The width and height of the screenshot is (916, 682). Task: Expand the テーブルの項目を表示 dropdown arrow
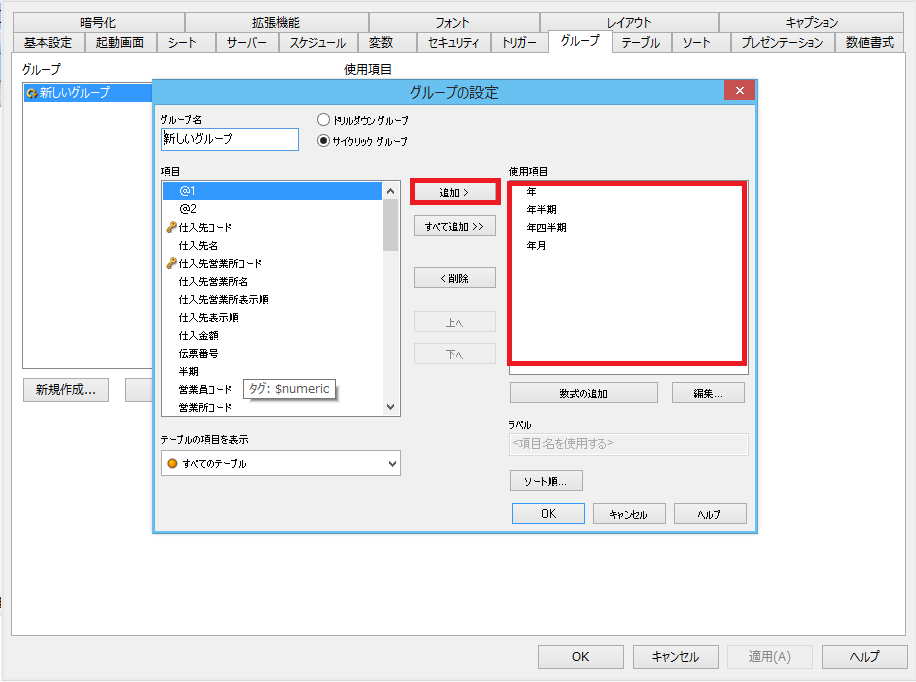tap(390, 464)
